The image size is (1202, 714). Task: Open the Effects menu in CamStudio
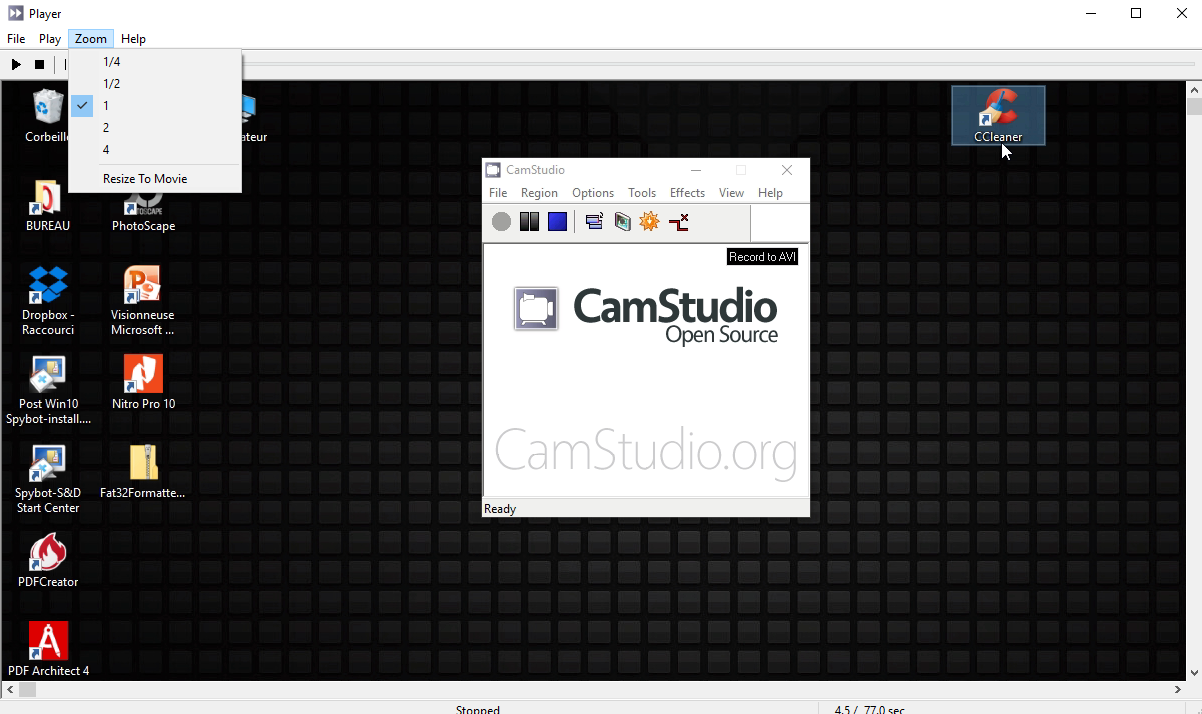(687, 192)
